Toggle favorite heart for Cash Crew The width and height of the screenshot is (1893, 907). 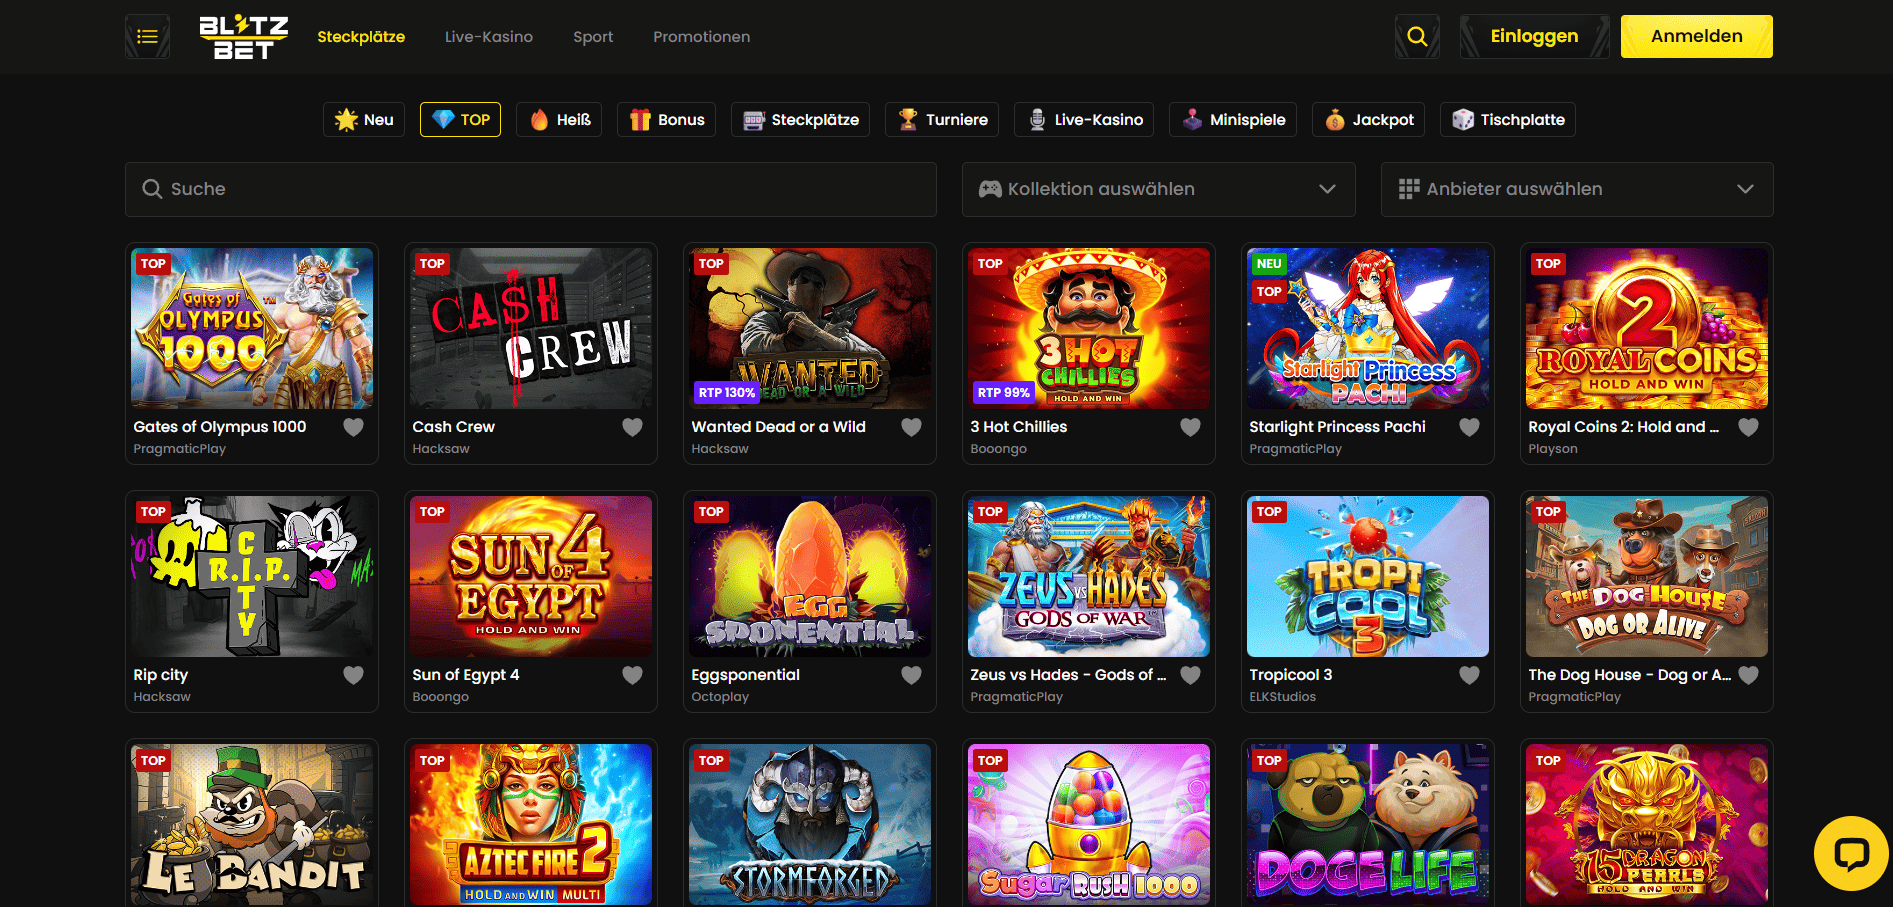tap(633, 427)
